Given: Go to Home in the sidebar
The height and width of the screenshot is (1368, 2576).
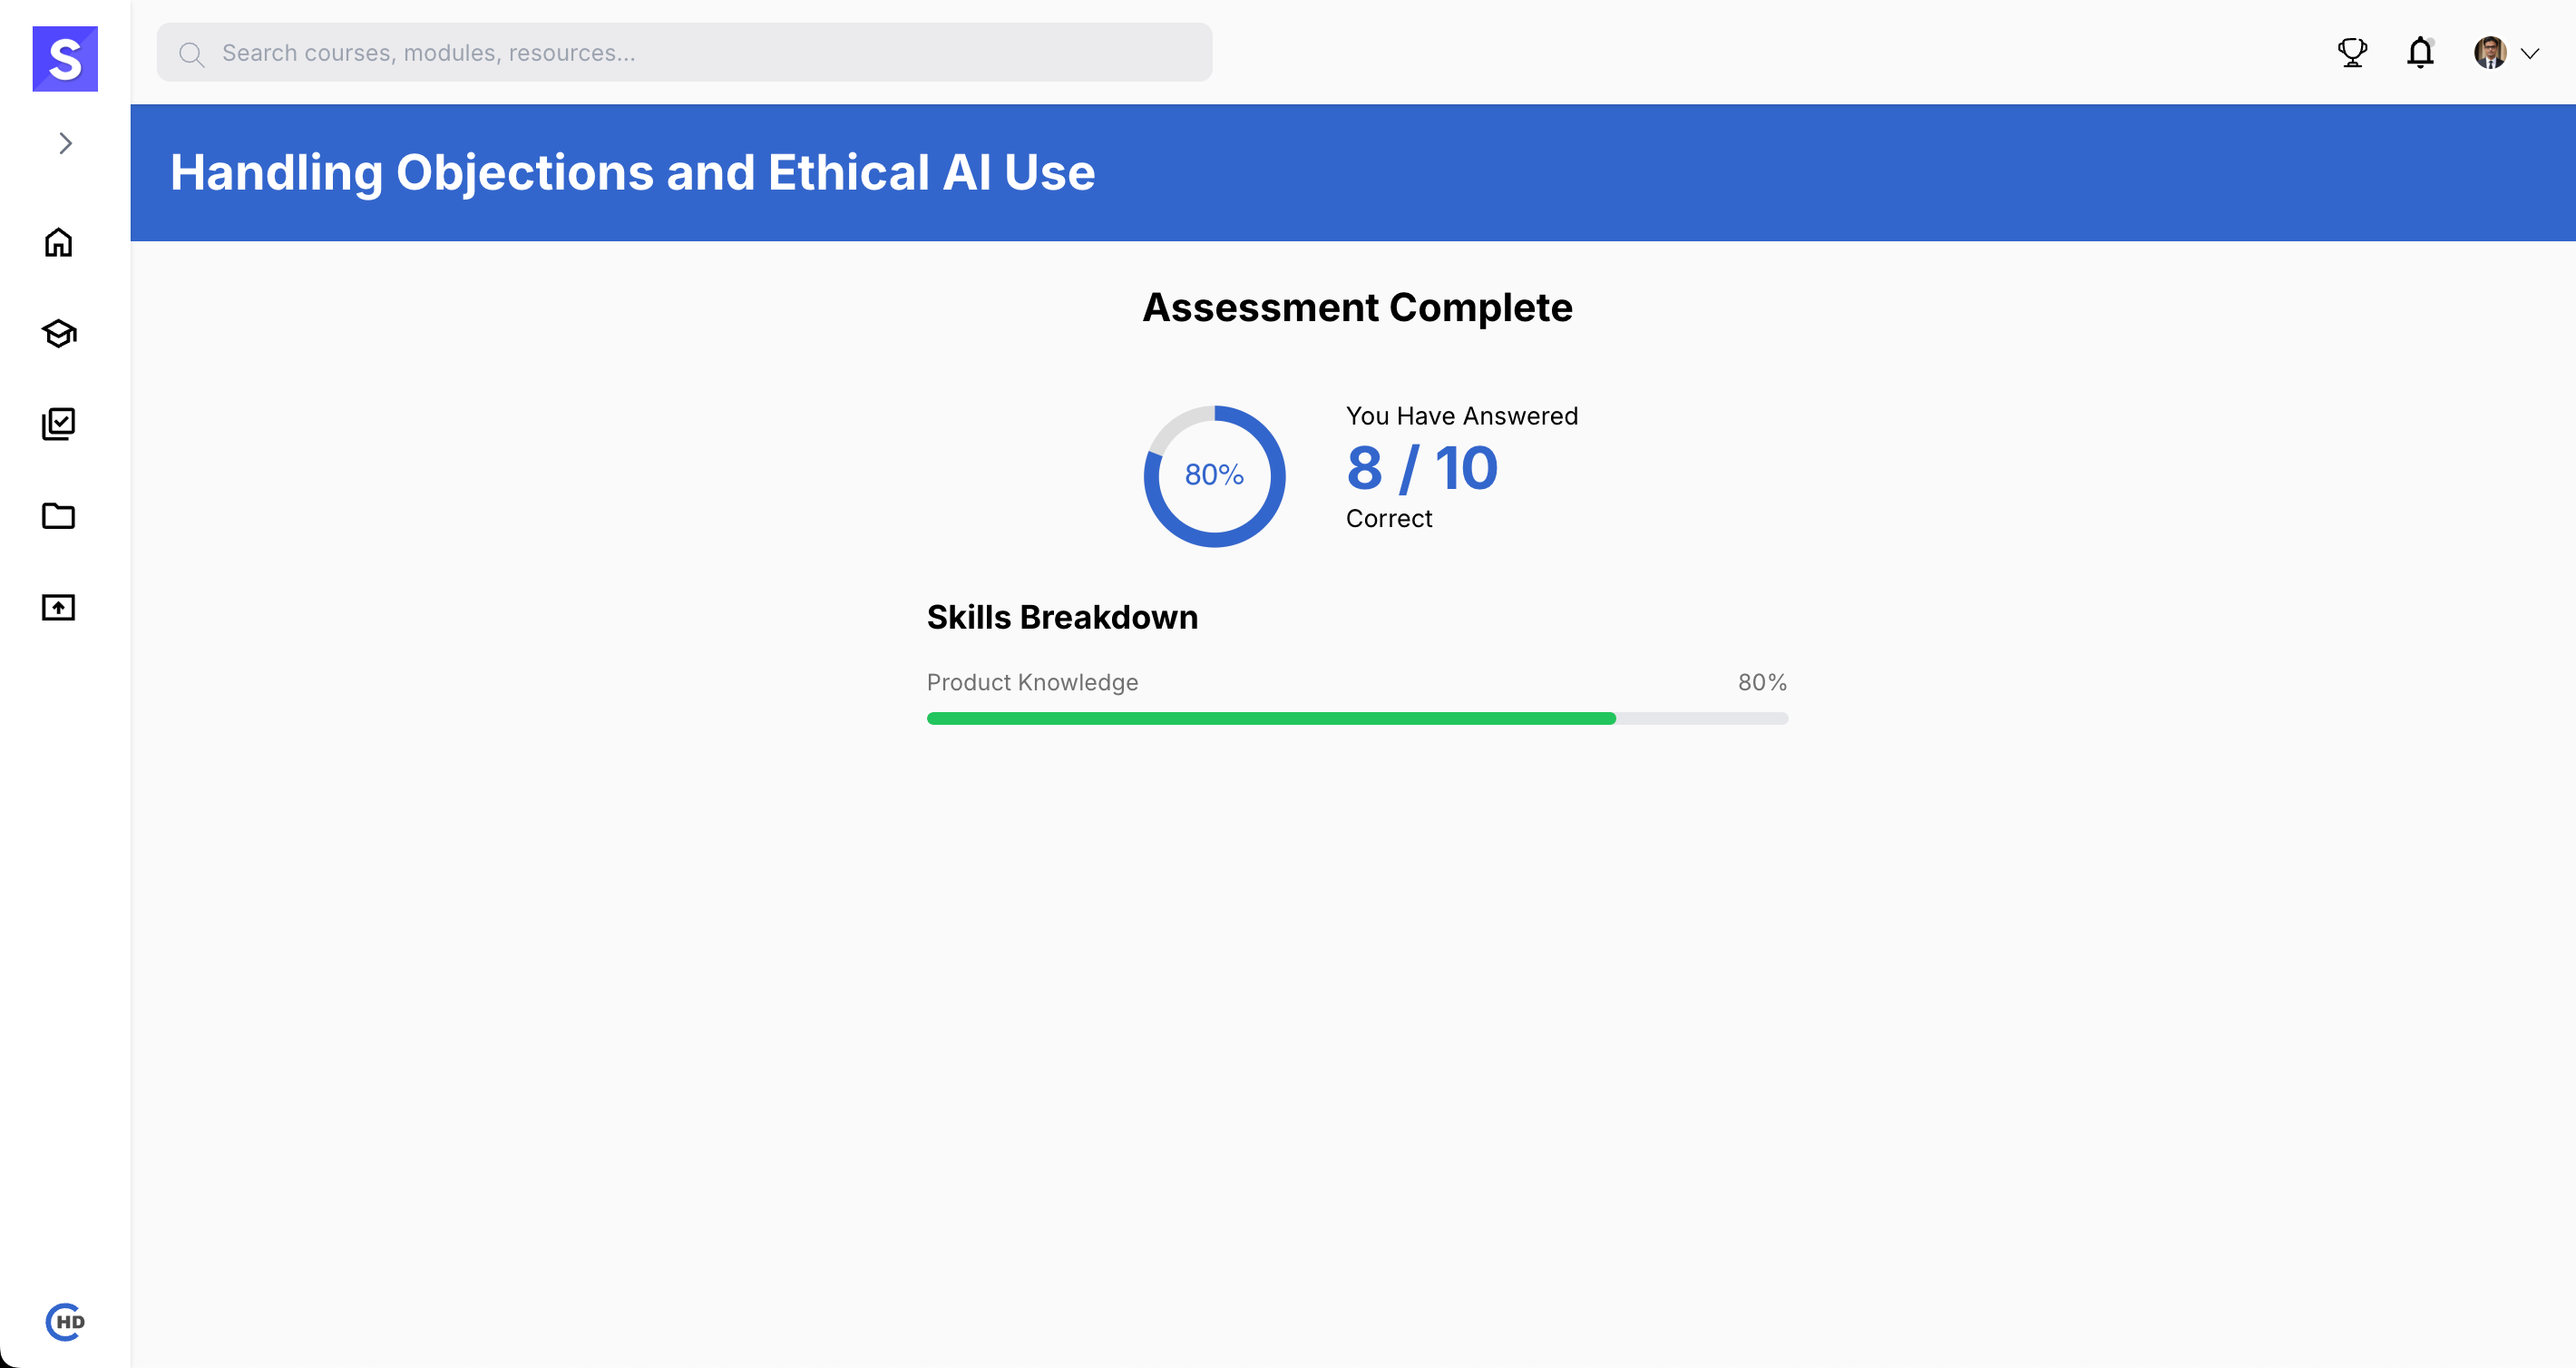Looking at the screenshot, I should [x=59, y=243].
